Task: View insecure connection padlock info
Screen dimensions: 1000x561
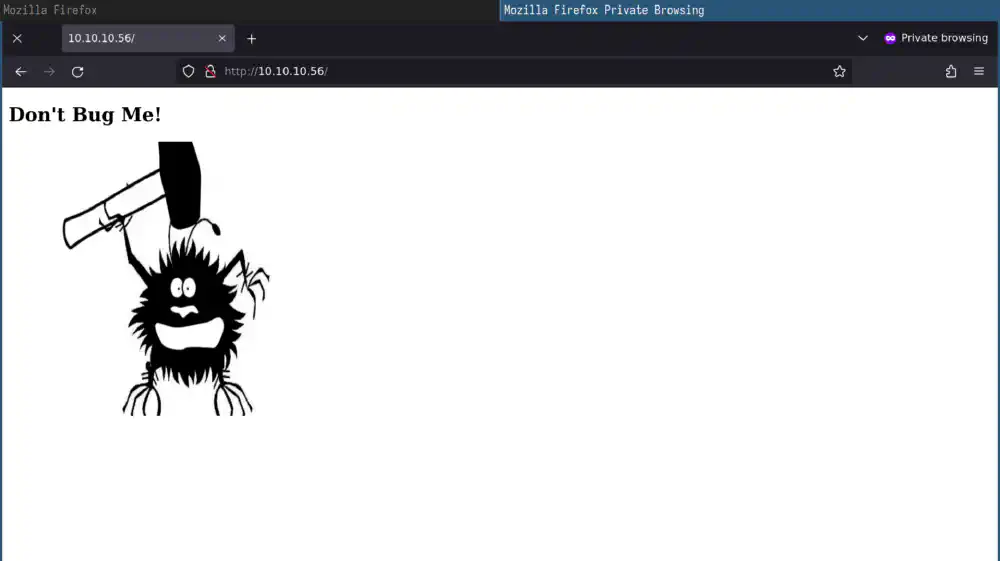Action: (x=210, y=71)
